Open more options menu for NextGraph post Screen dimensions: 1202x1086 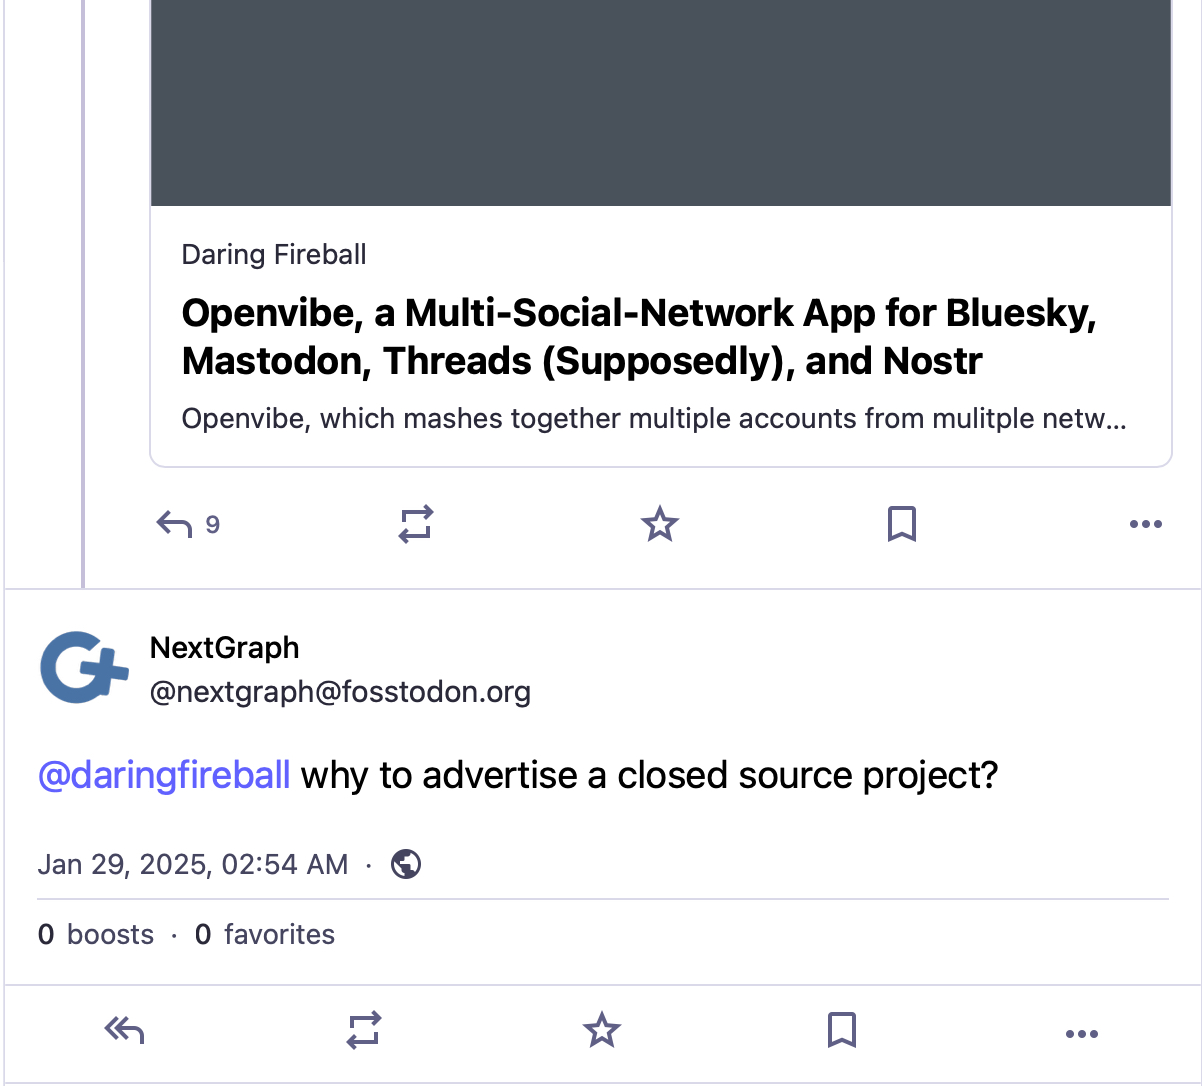point(1082,1033)
